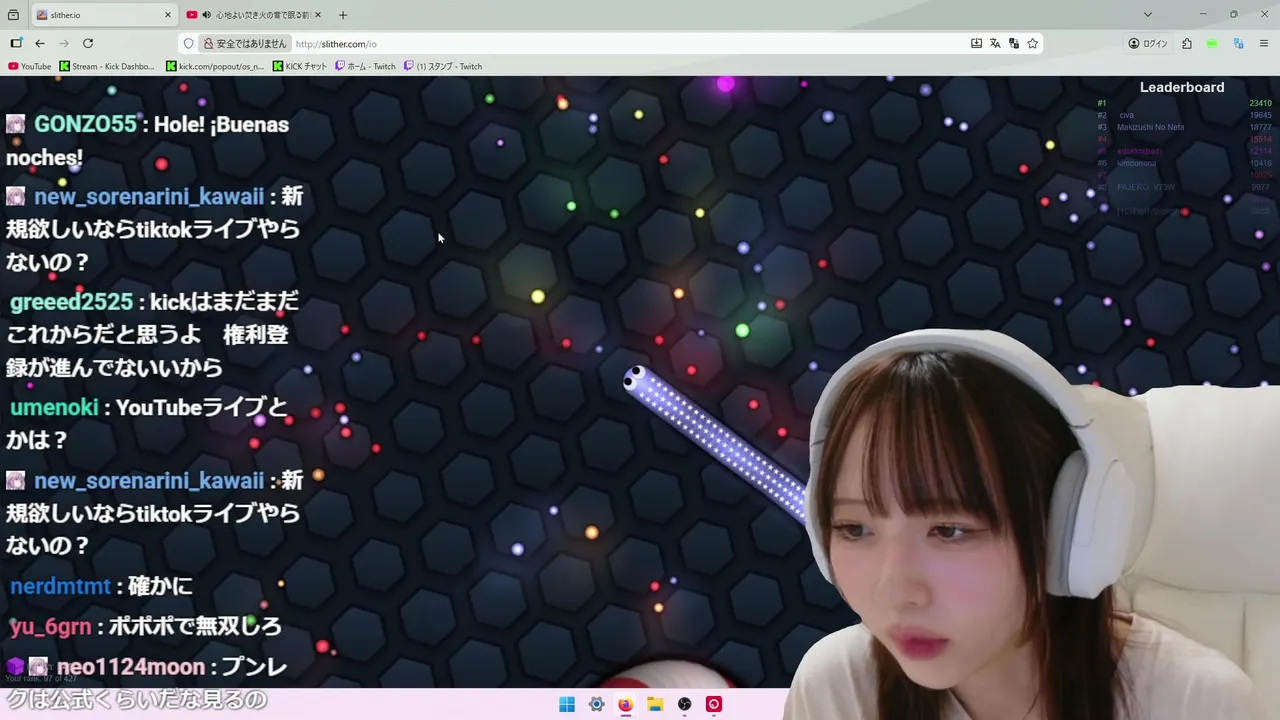This screenshot has height=720, width=1280.
Task: Click chat username greeed2525
Action: coord(71,302)
